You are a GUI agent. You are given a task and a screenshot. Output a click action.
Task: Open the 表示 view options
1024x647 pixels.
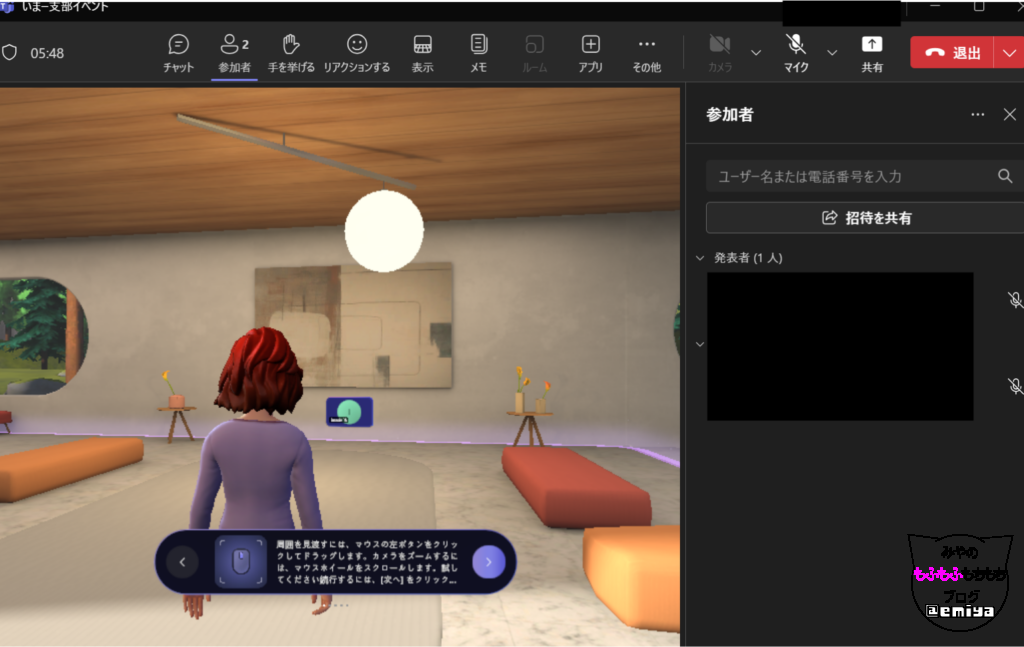pos(422,52)
